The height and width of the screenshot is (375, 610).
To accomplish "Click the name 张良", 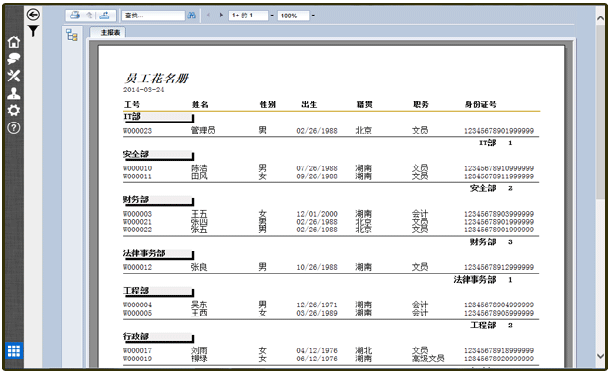I will click(199, 267).
